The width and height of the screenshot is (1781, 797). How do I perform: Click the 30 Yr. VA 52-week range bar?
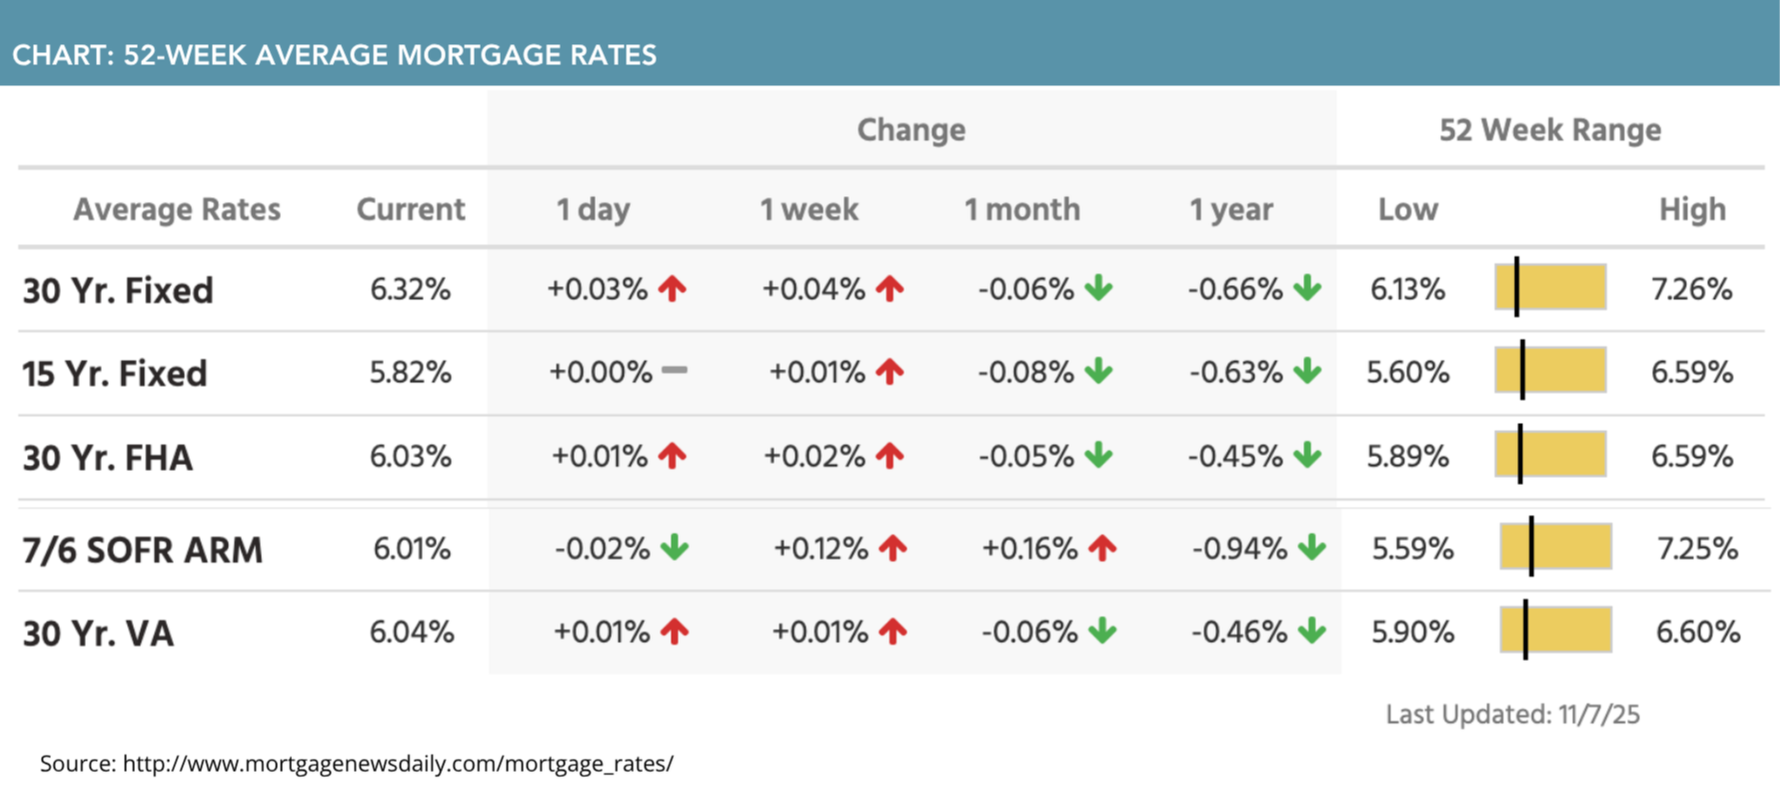coord(1556,631)
